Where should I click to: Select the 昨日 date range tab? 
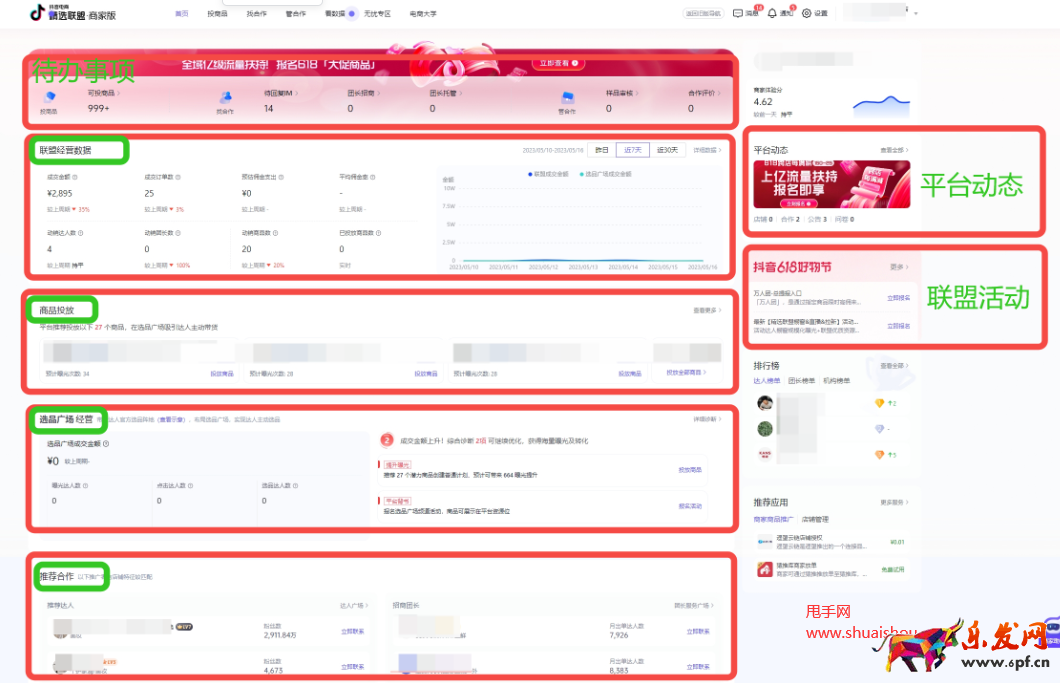coord(602,150)
